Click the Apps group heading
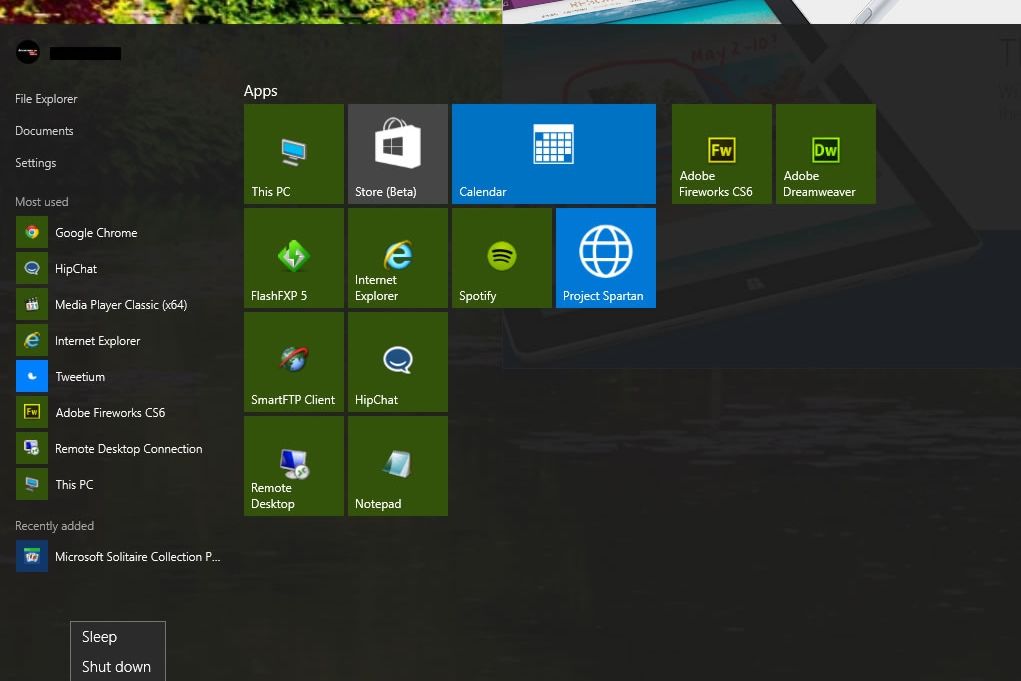 point(260,91)
